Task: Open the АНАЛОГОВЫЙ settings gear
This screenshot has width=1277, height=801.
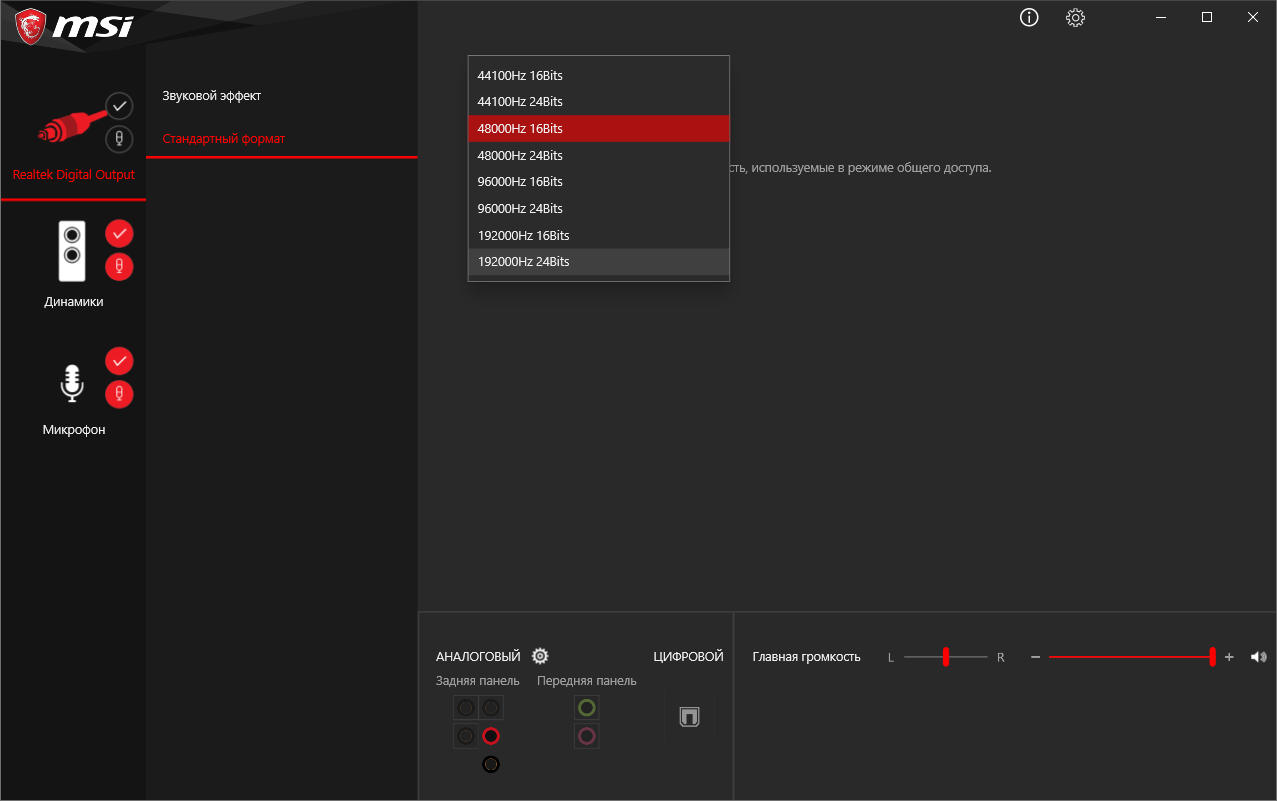Action: point(540,656)
